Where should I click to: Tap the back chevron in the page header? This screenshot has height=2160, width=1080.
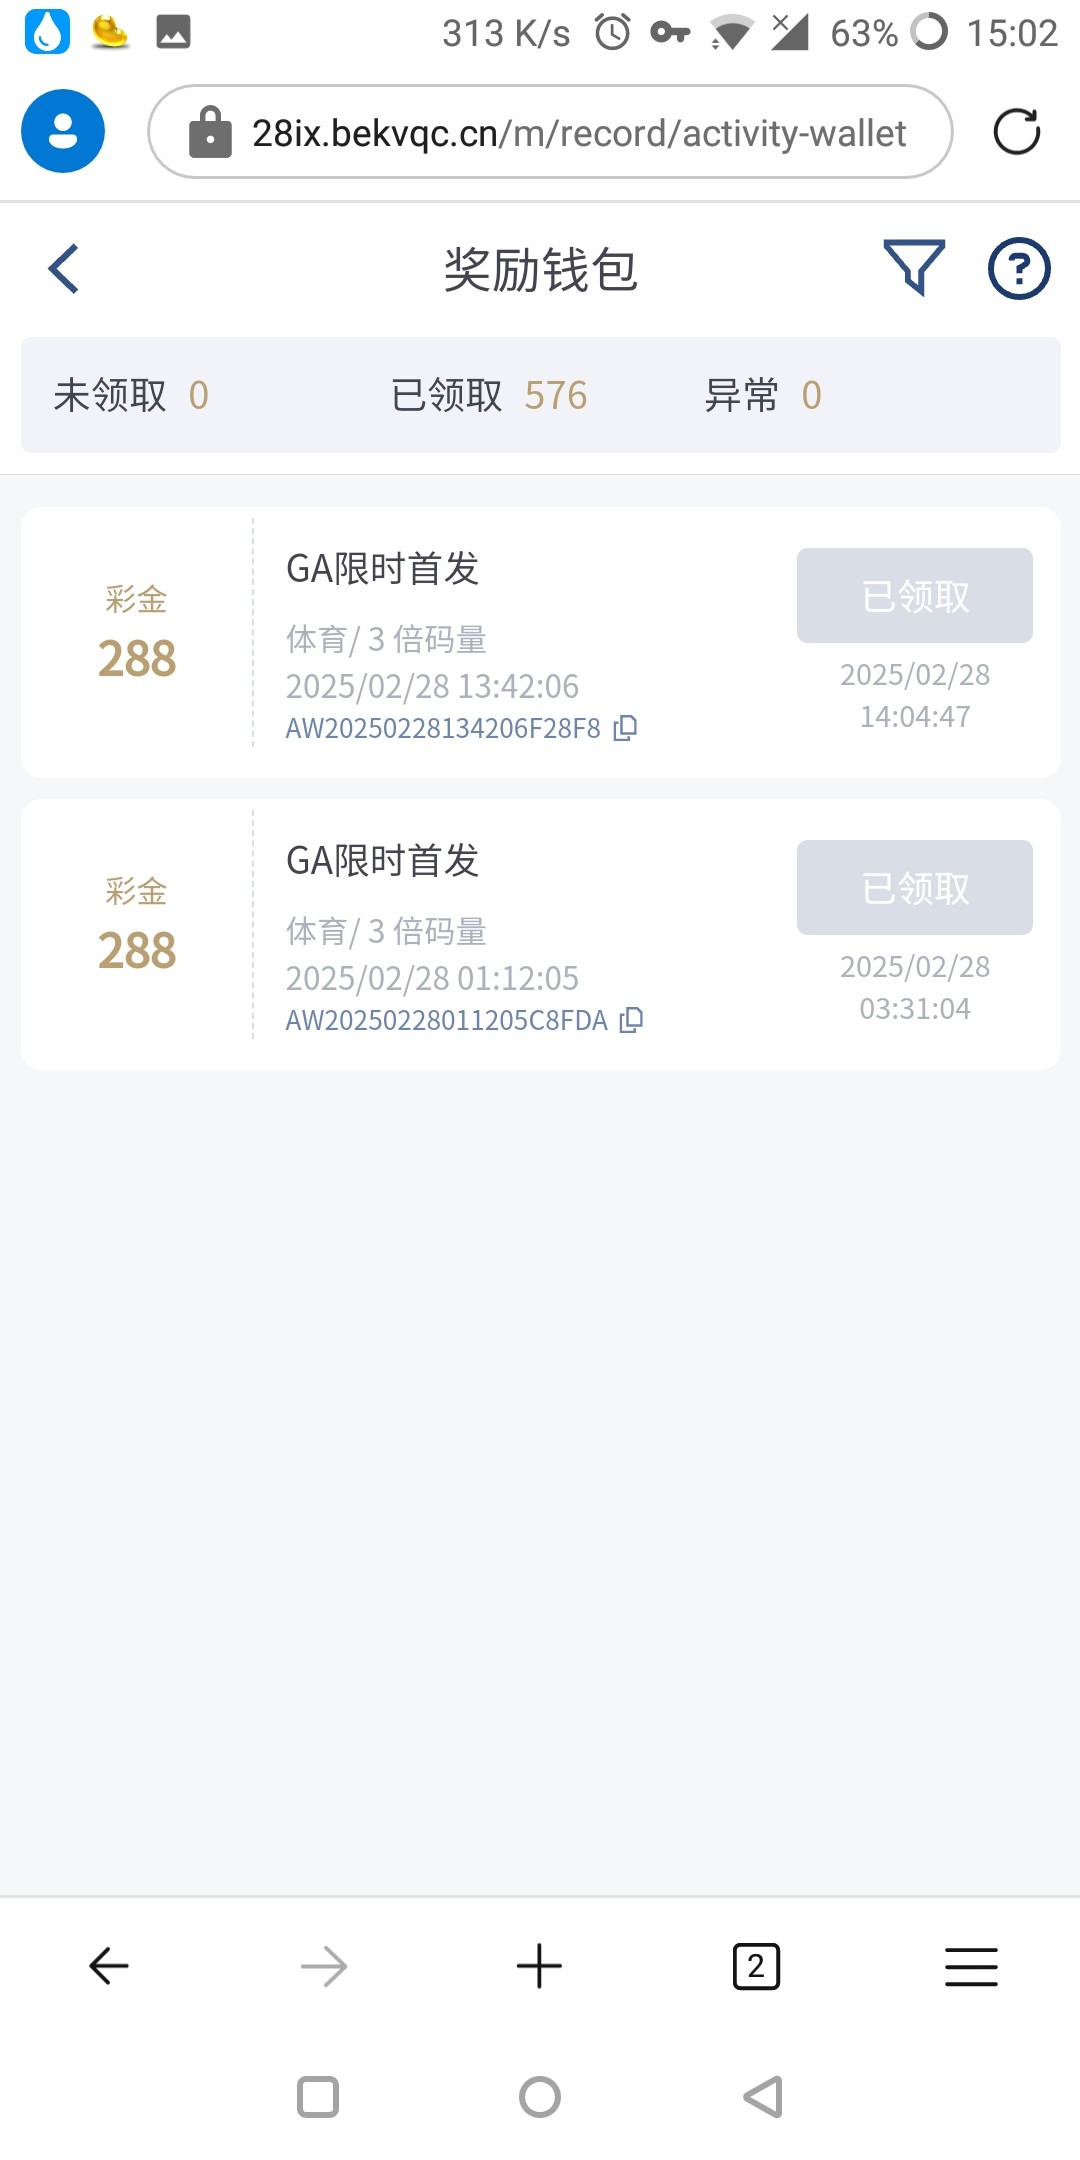click(x=64, y=269)
